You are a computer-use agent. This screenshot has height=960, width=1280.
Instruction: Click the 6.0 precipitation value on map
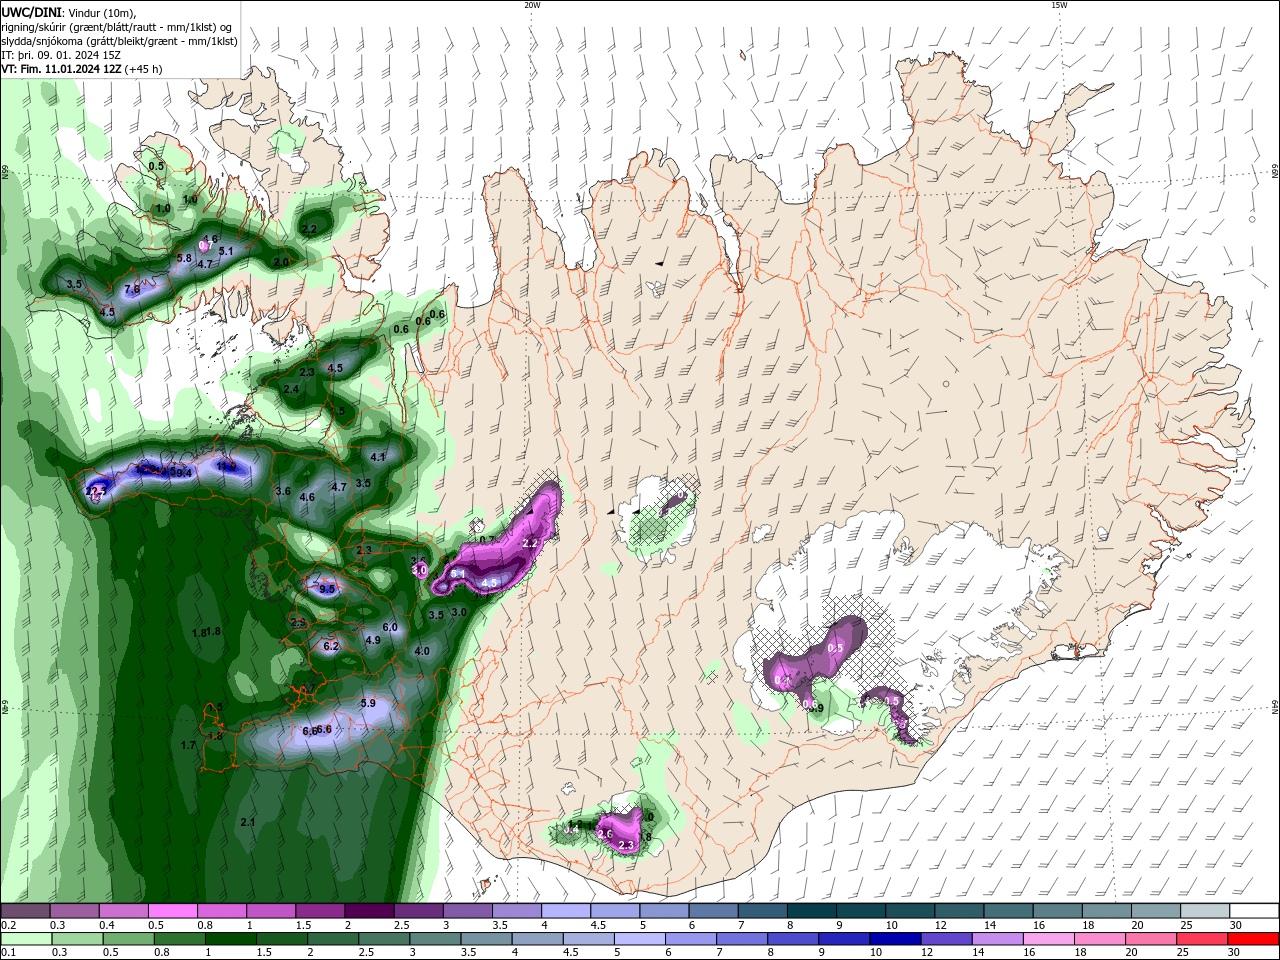tap(390, 627)
